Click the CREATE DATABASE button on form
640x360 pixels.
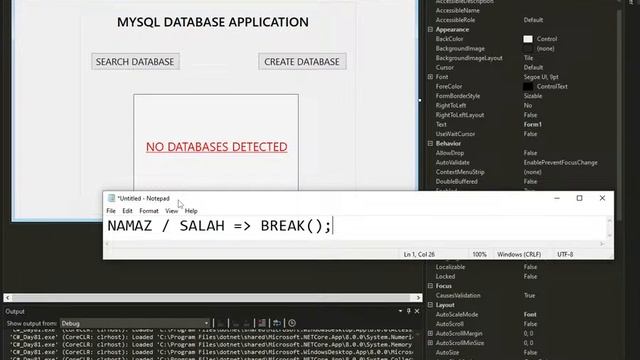coord(302,62)
